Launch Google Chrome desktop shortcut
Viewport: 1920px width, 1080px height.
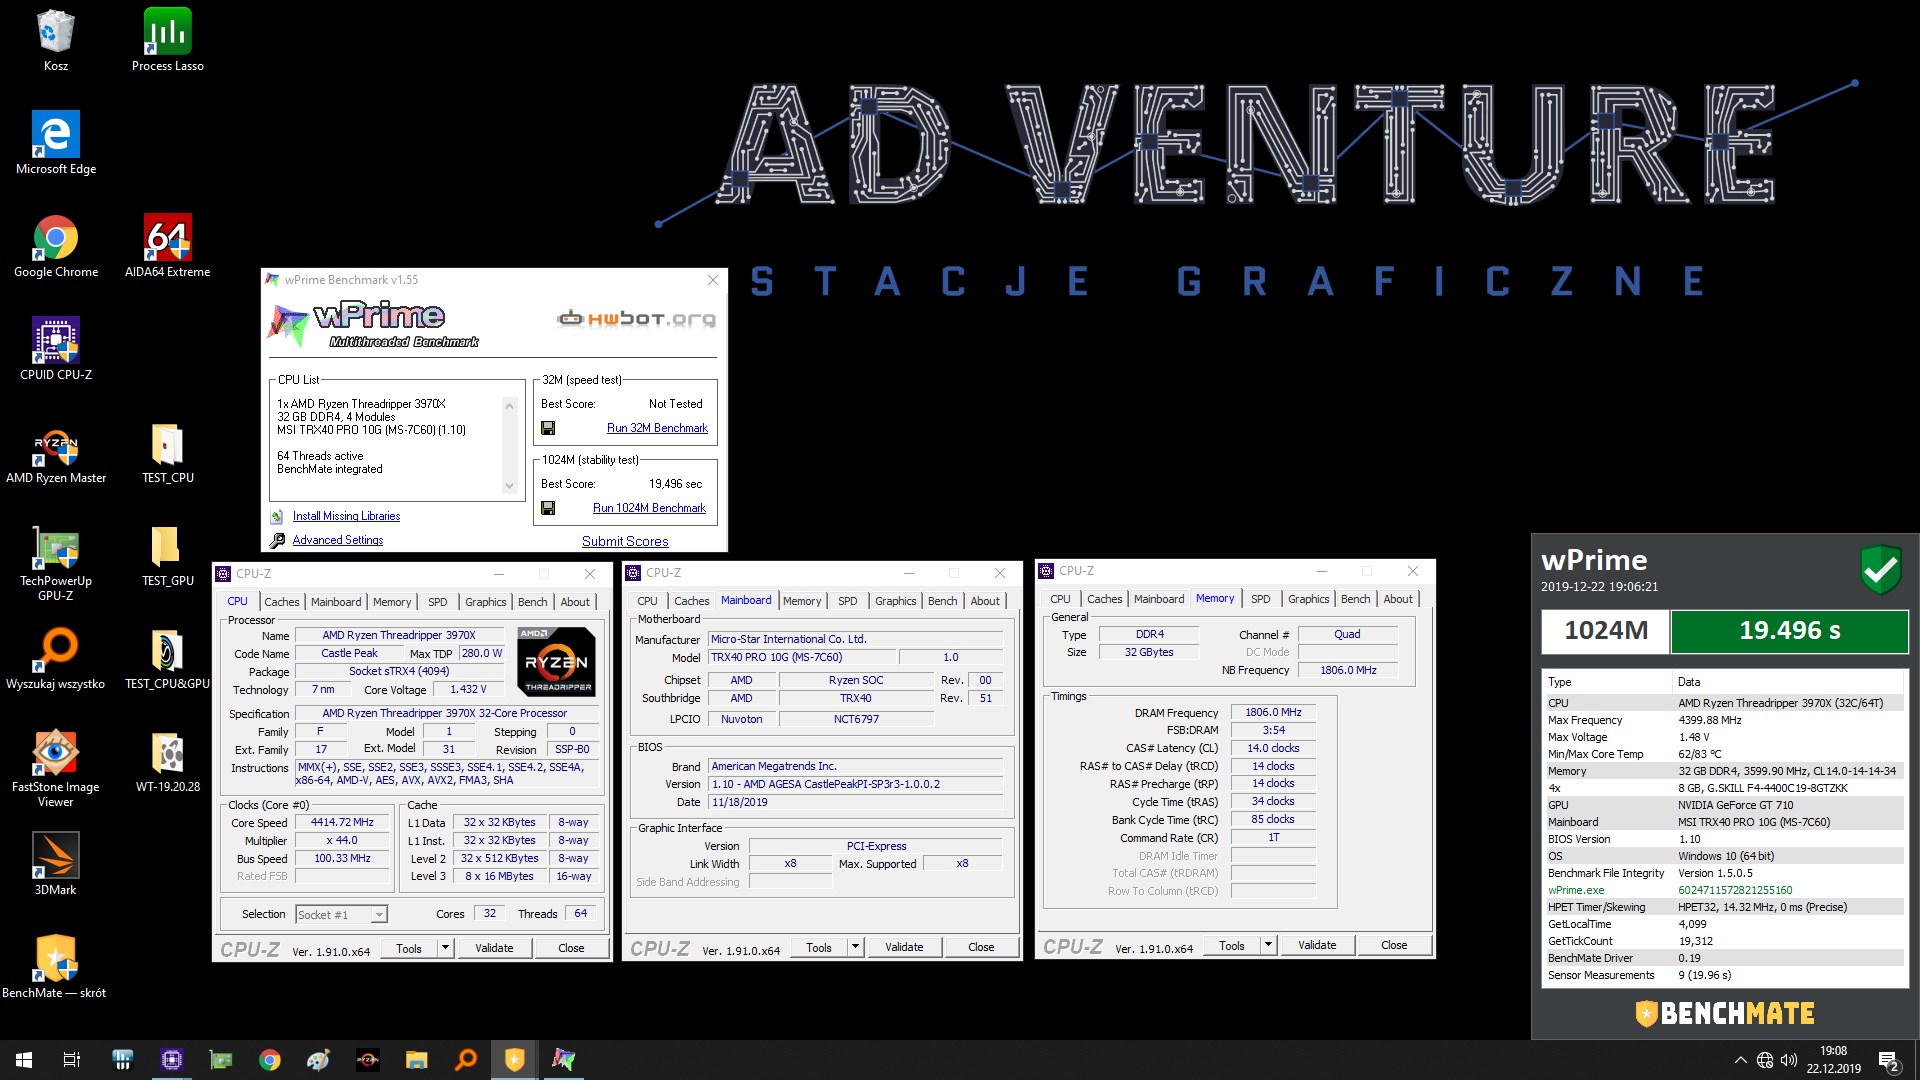coord(56,246)
